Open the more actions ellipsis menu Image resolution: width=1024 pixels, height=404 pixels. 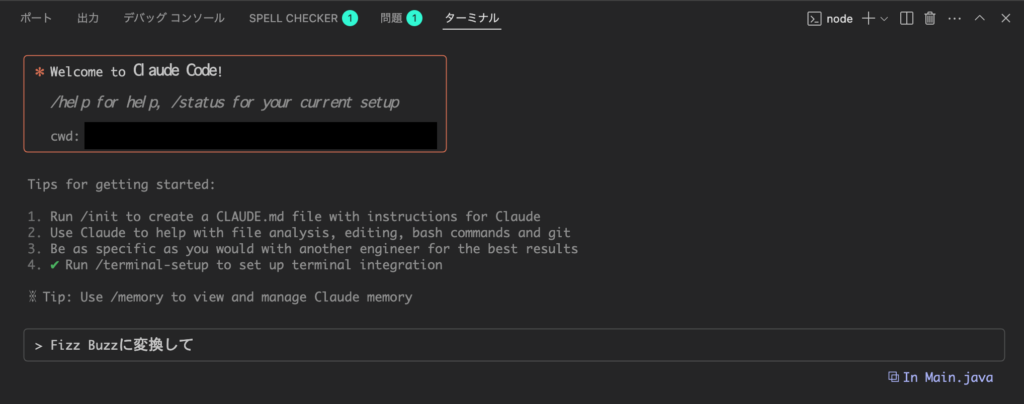coord(955,19)
